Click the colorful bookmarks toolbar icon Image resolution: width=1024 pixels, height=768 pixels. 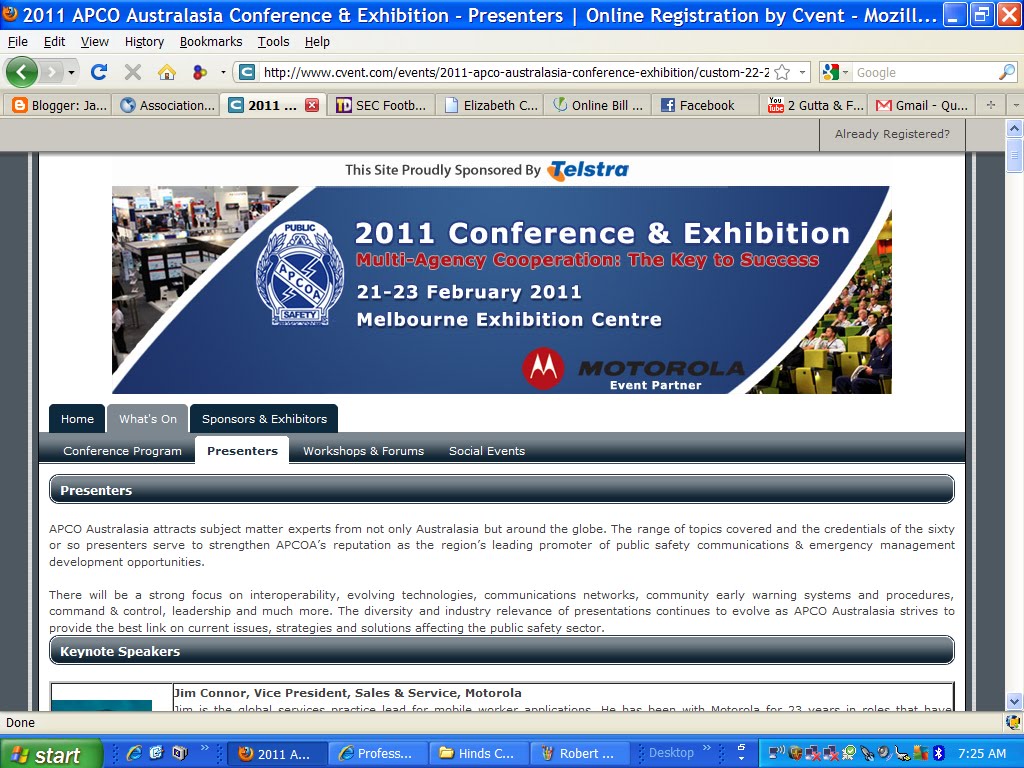click(200, 72)
